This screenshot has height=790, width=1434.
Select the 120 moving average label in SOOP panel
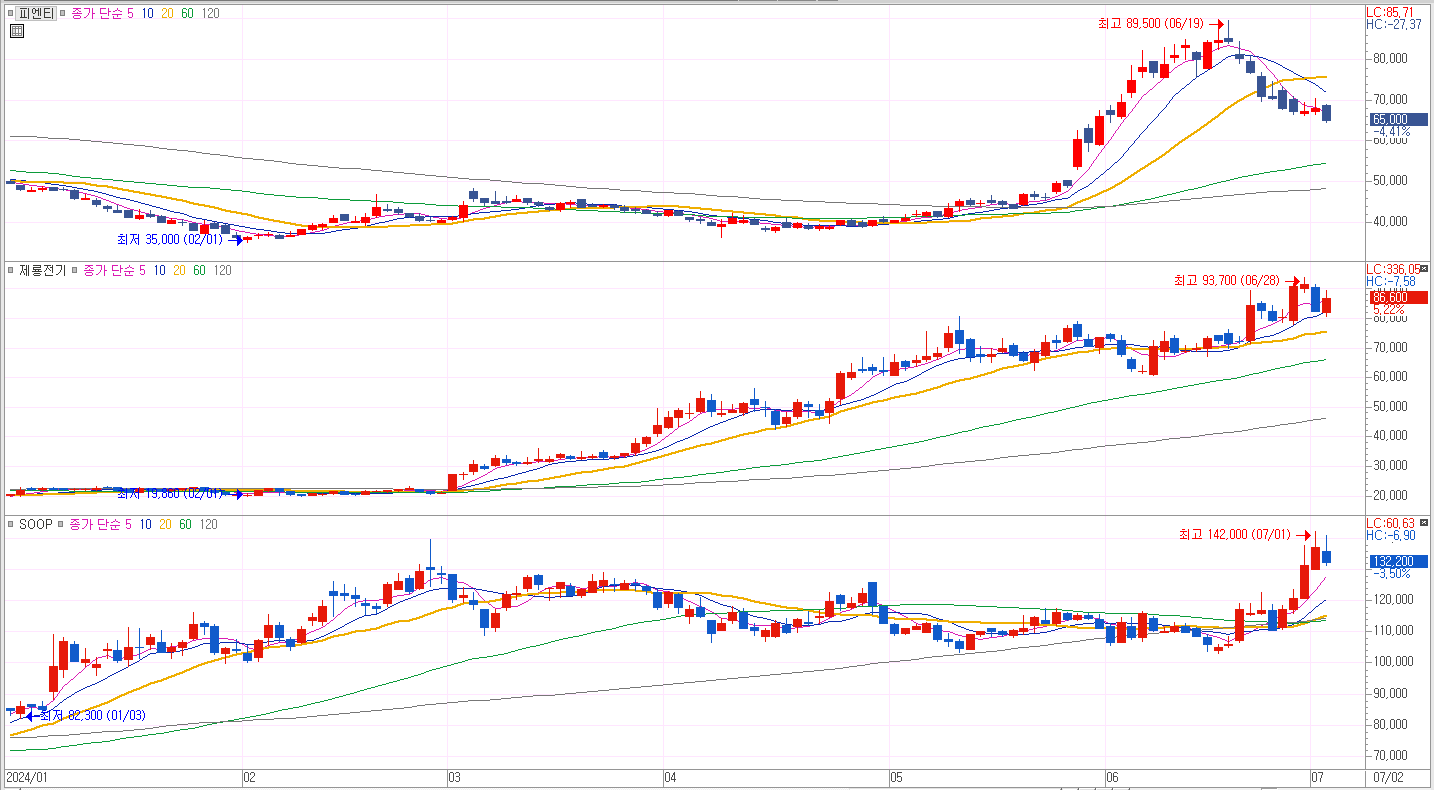pyautogui.click(x=208, y=524)
